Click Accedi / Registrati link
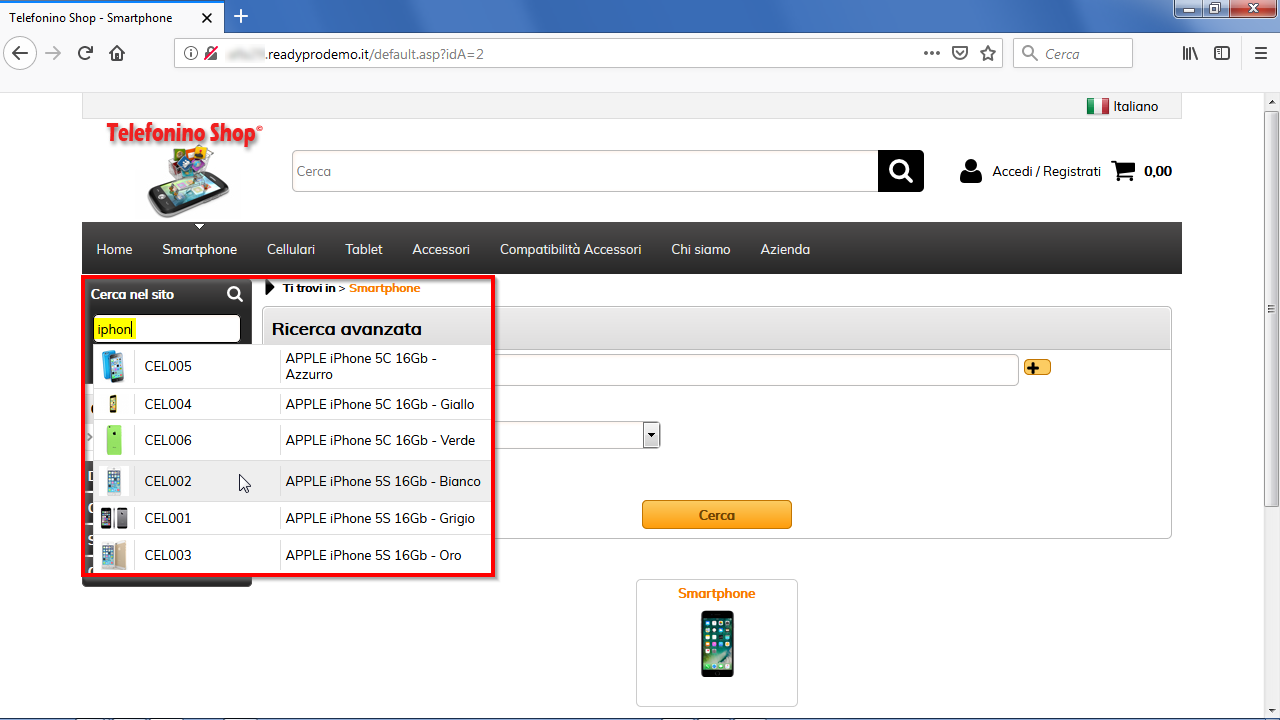Image resolution: width=1280 pixels, height=720 pixels. (1046, 171)
